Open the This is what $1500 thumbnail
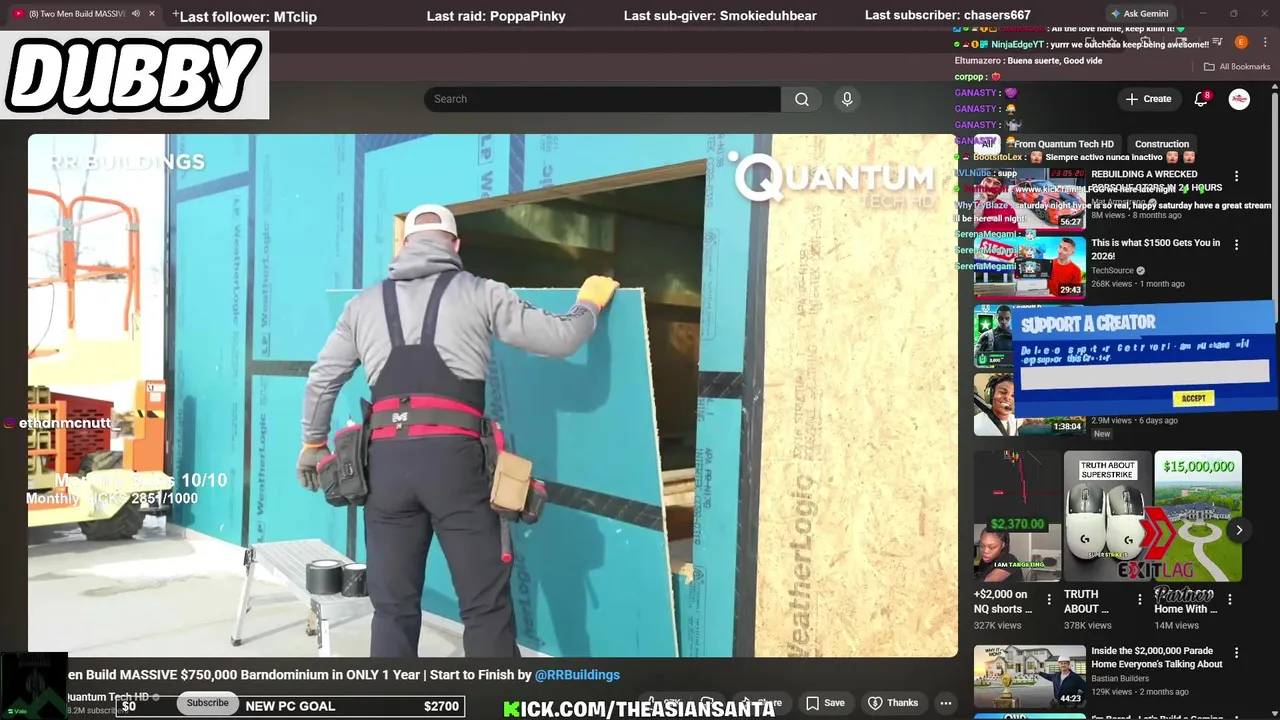Screen dimensions: 1280x720 coord(1030,266)
